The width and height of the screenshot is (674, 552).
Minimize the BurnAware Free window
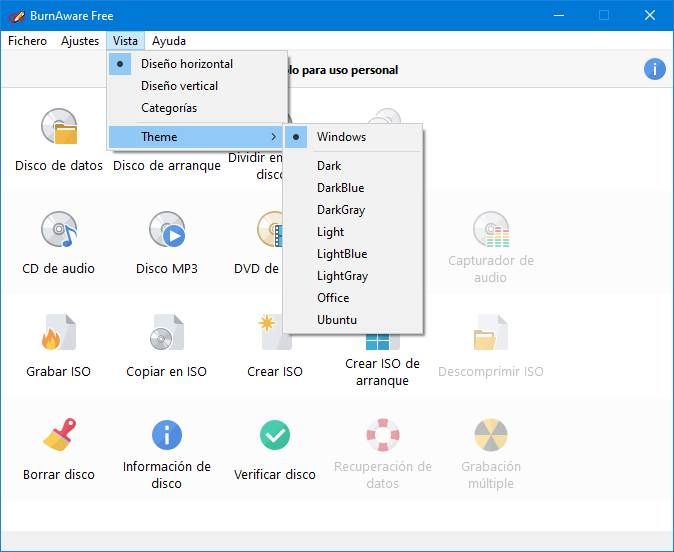[x=559, y=15]
